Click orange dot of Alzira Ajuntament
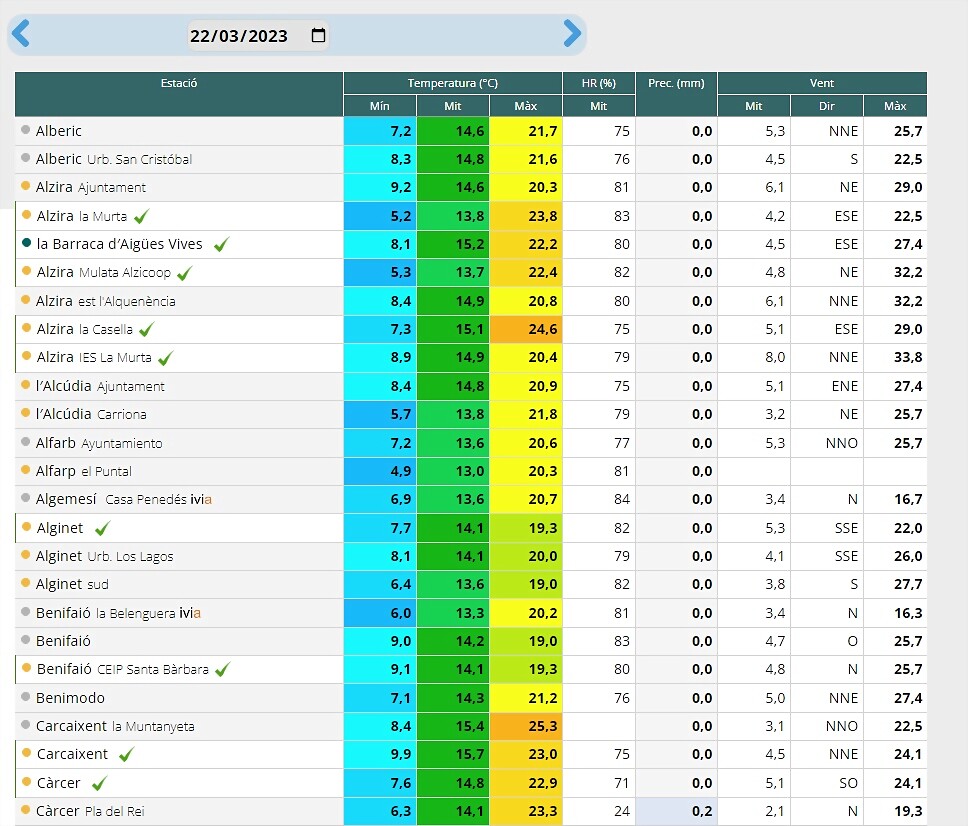The height and width of the screenshot is (826, 968). (25, 185)
